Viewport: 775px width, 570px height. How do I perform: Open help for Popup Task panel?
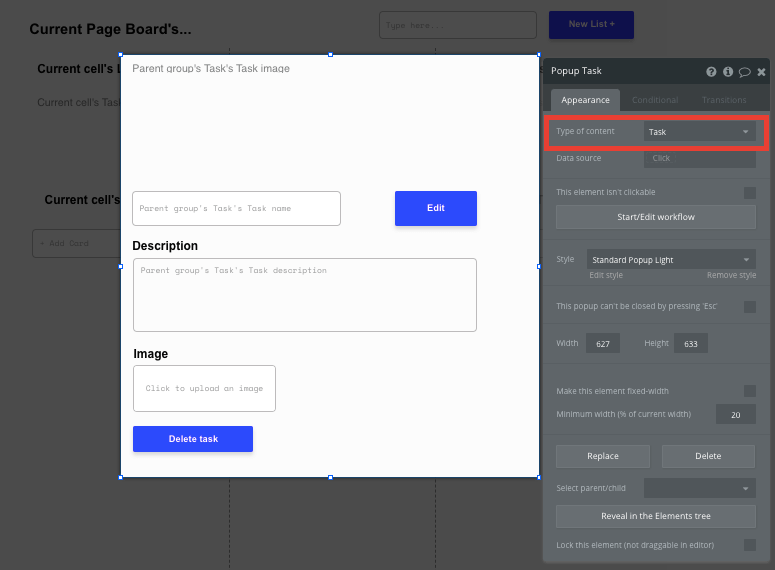pyautogui.click(x=711, y=72)
